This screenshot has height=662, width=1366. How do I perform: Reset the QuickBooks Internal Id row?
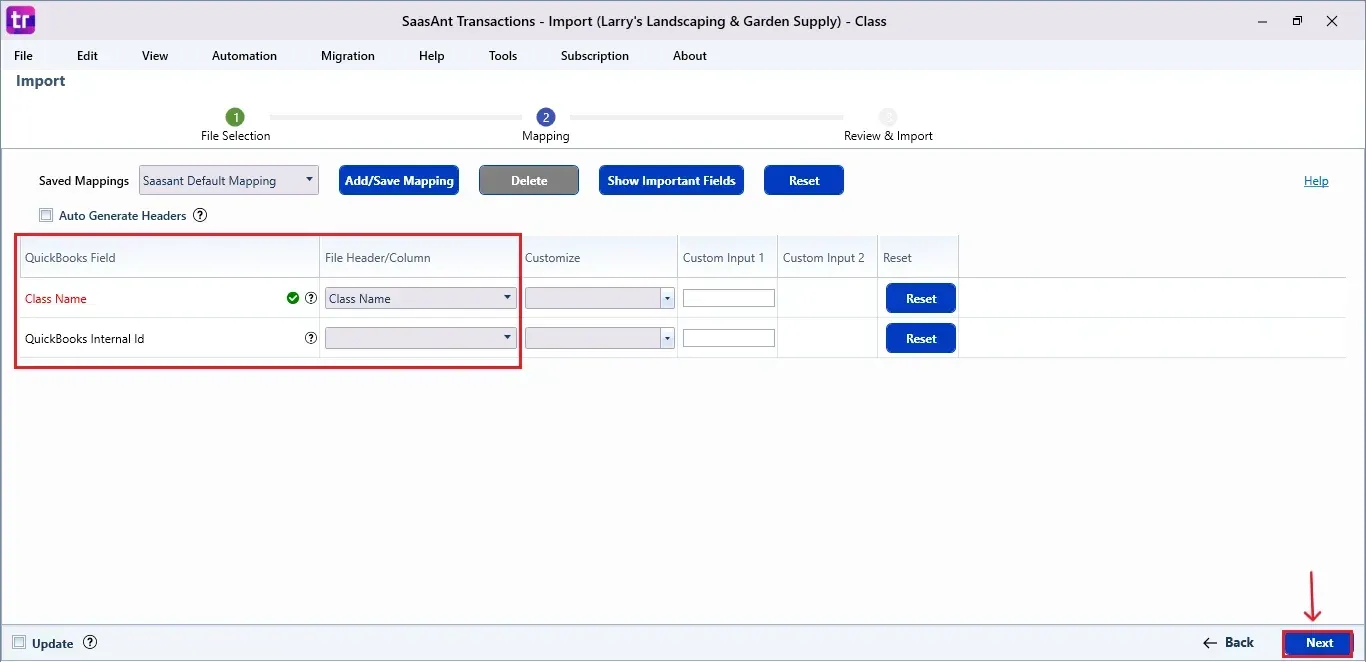tap(921, 338)
